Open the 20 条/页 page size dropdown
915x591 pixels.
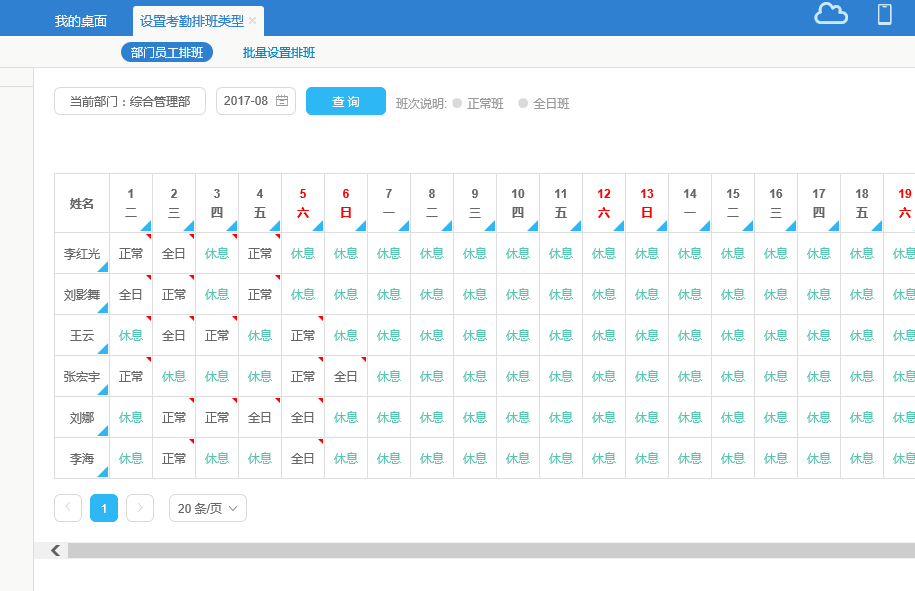pos(207,508)
